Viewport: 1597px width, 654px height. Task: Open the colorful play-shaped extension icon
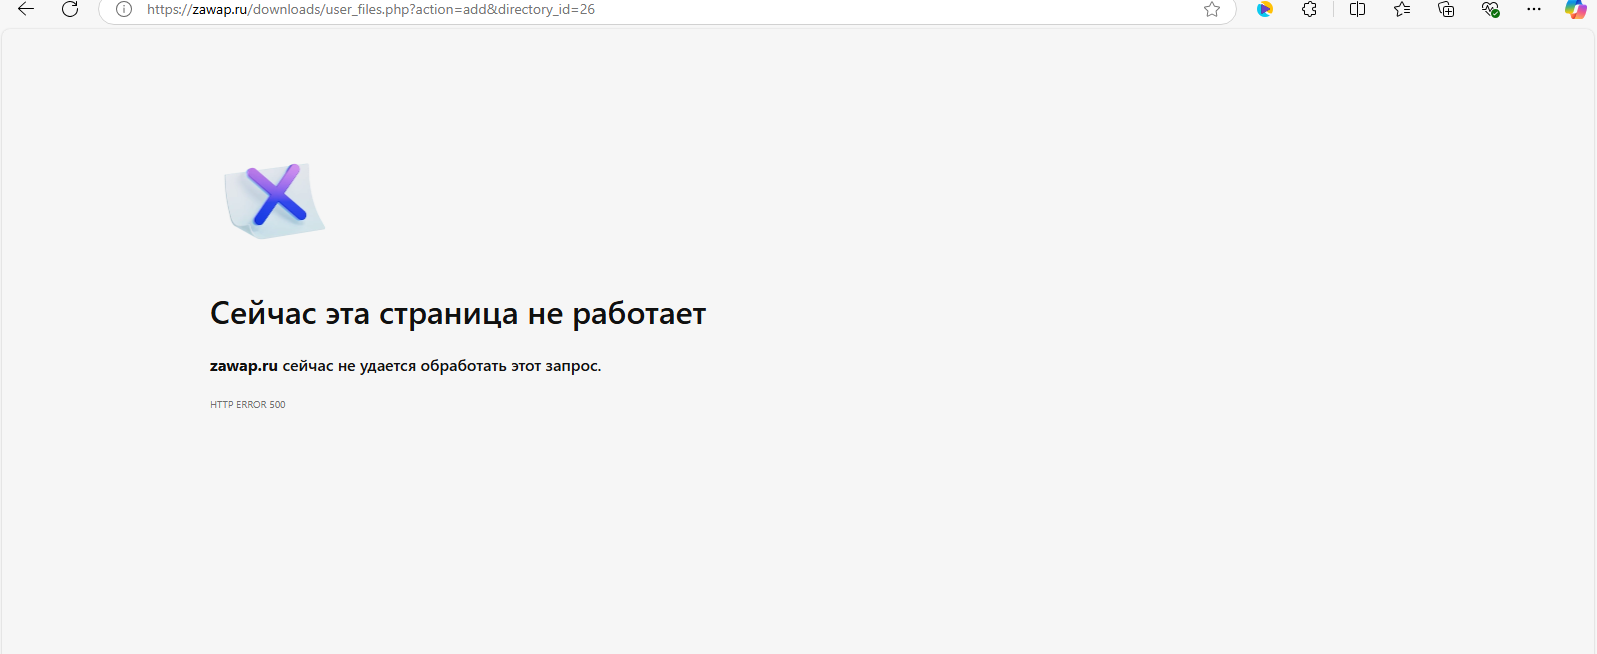(x=1265, y=9)
